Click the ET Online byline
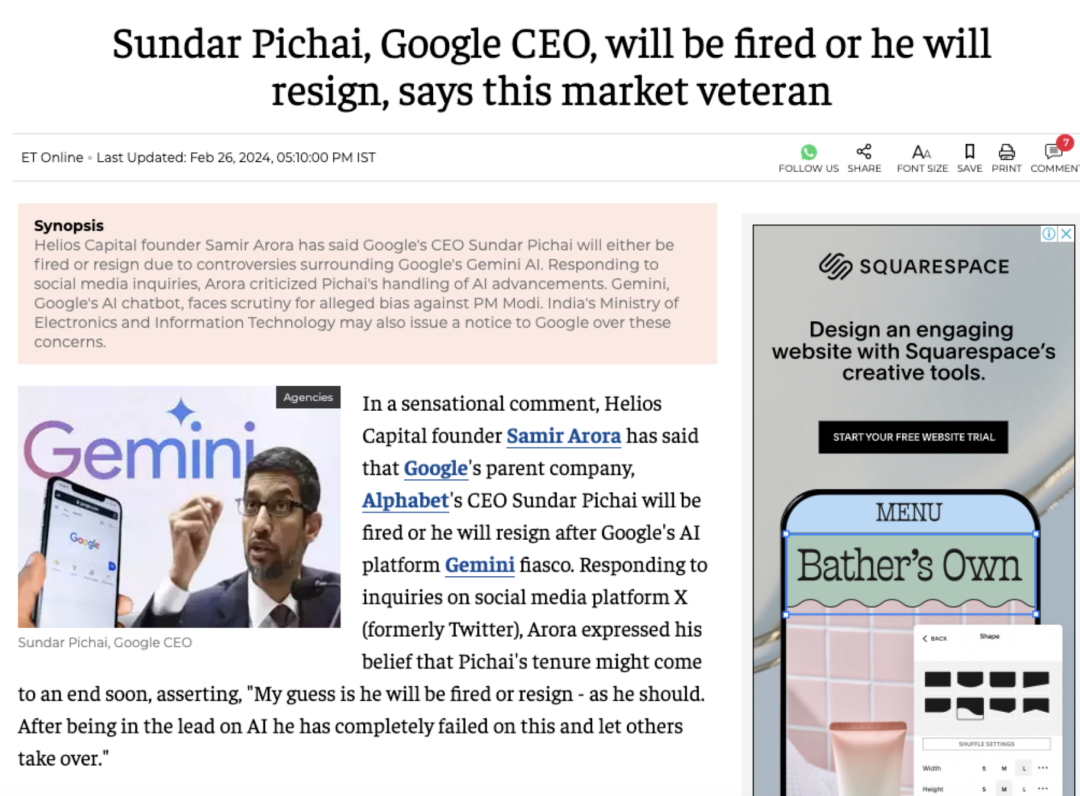Viewport: 1080px width, 796px height. pos(52,158)
